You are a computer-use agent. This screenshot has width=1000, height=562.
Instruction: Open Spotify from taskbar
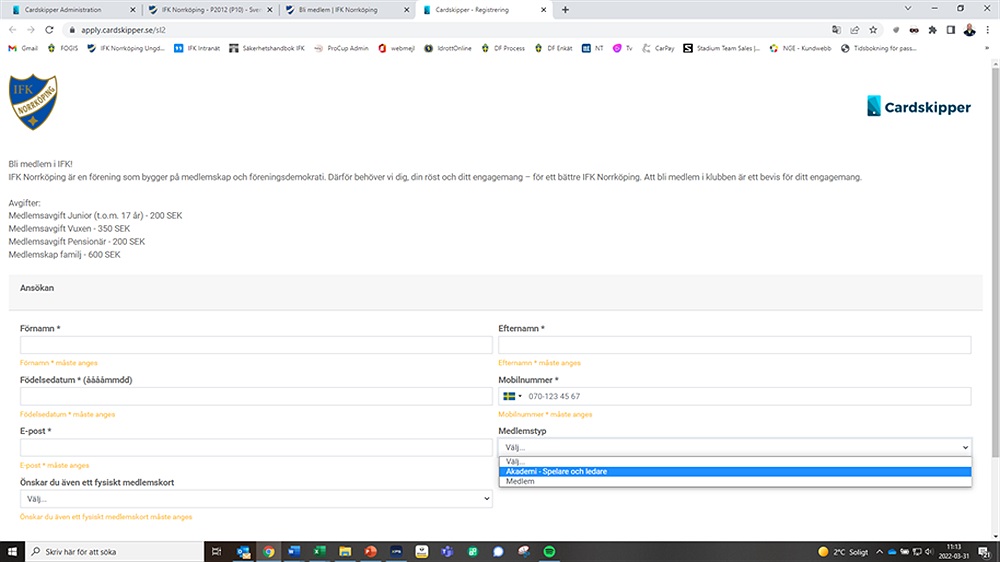pos(549,552)
